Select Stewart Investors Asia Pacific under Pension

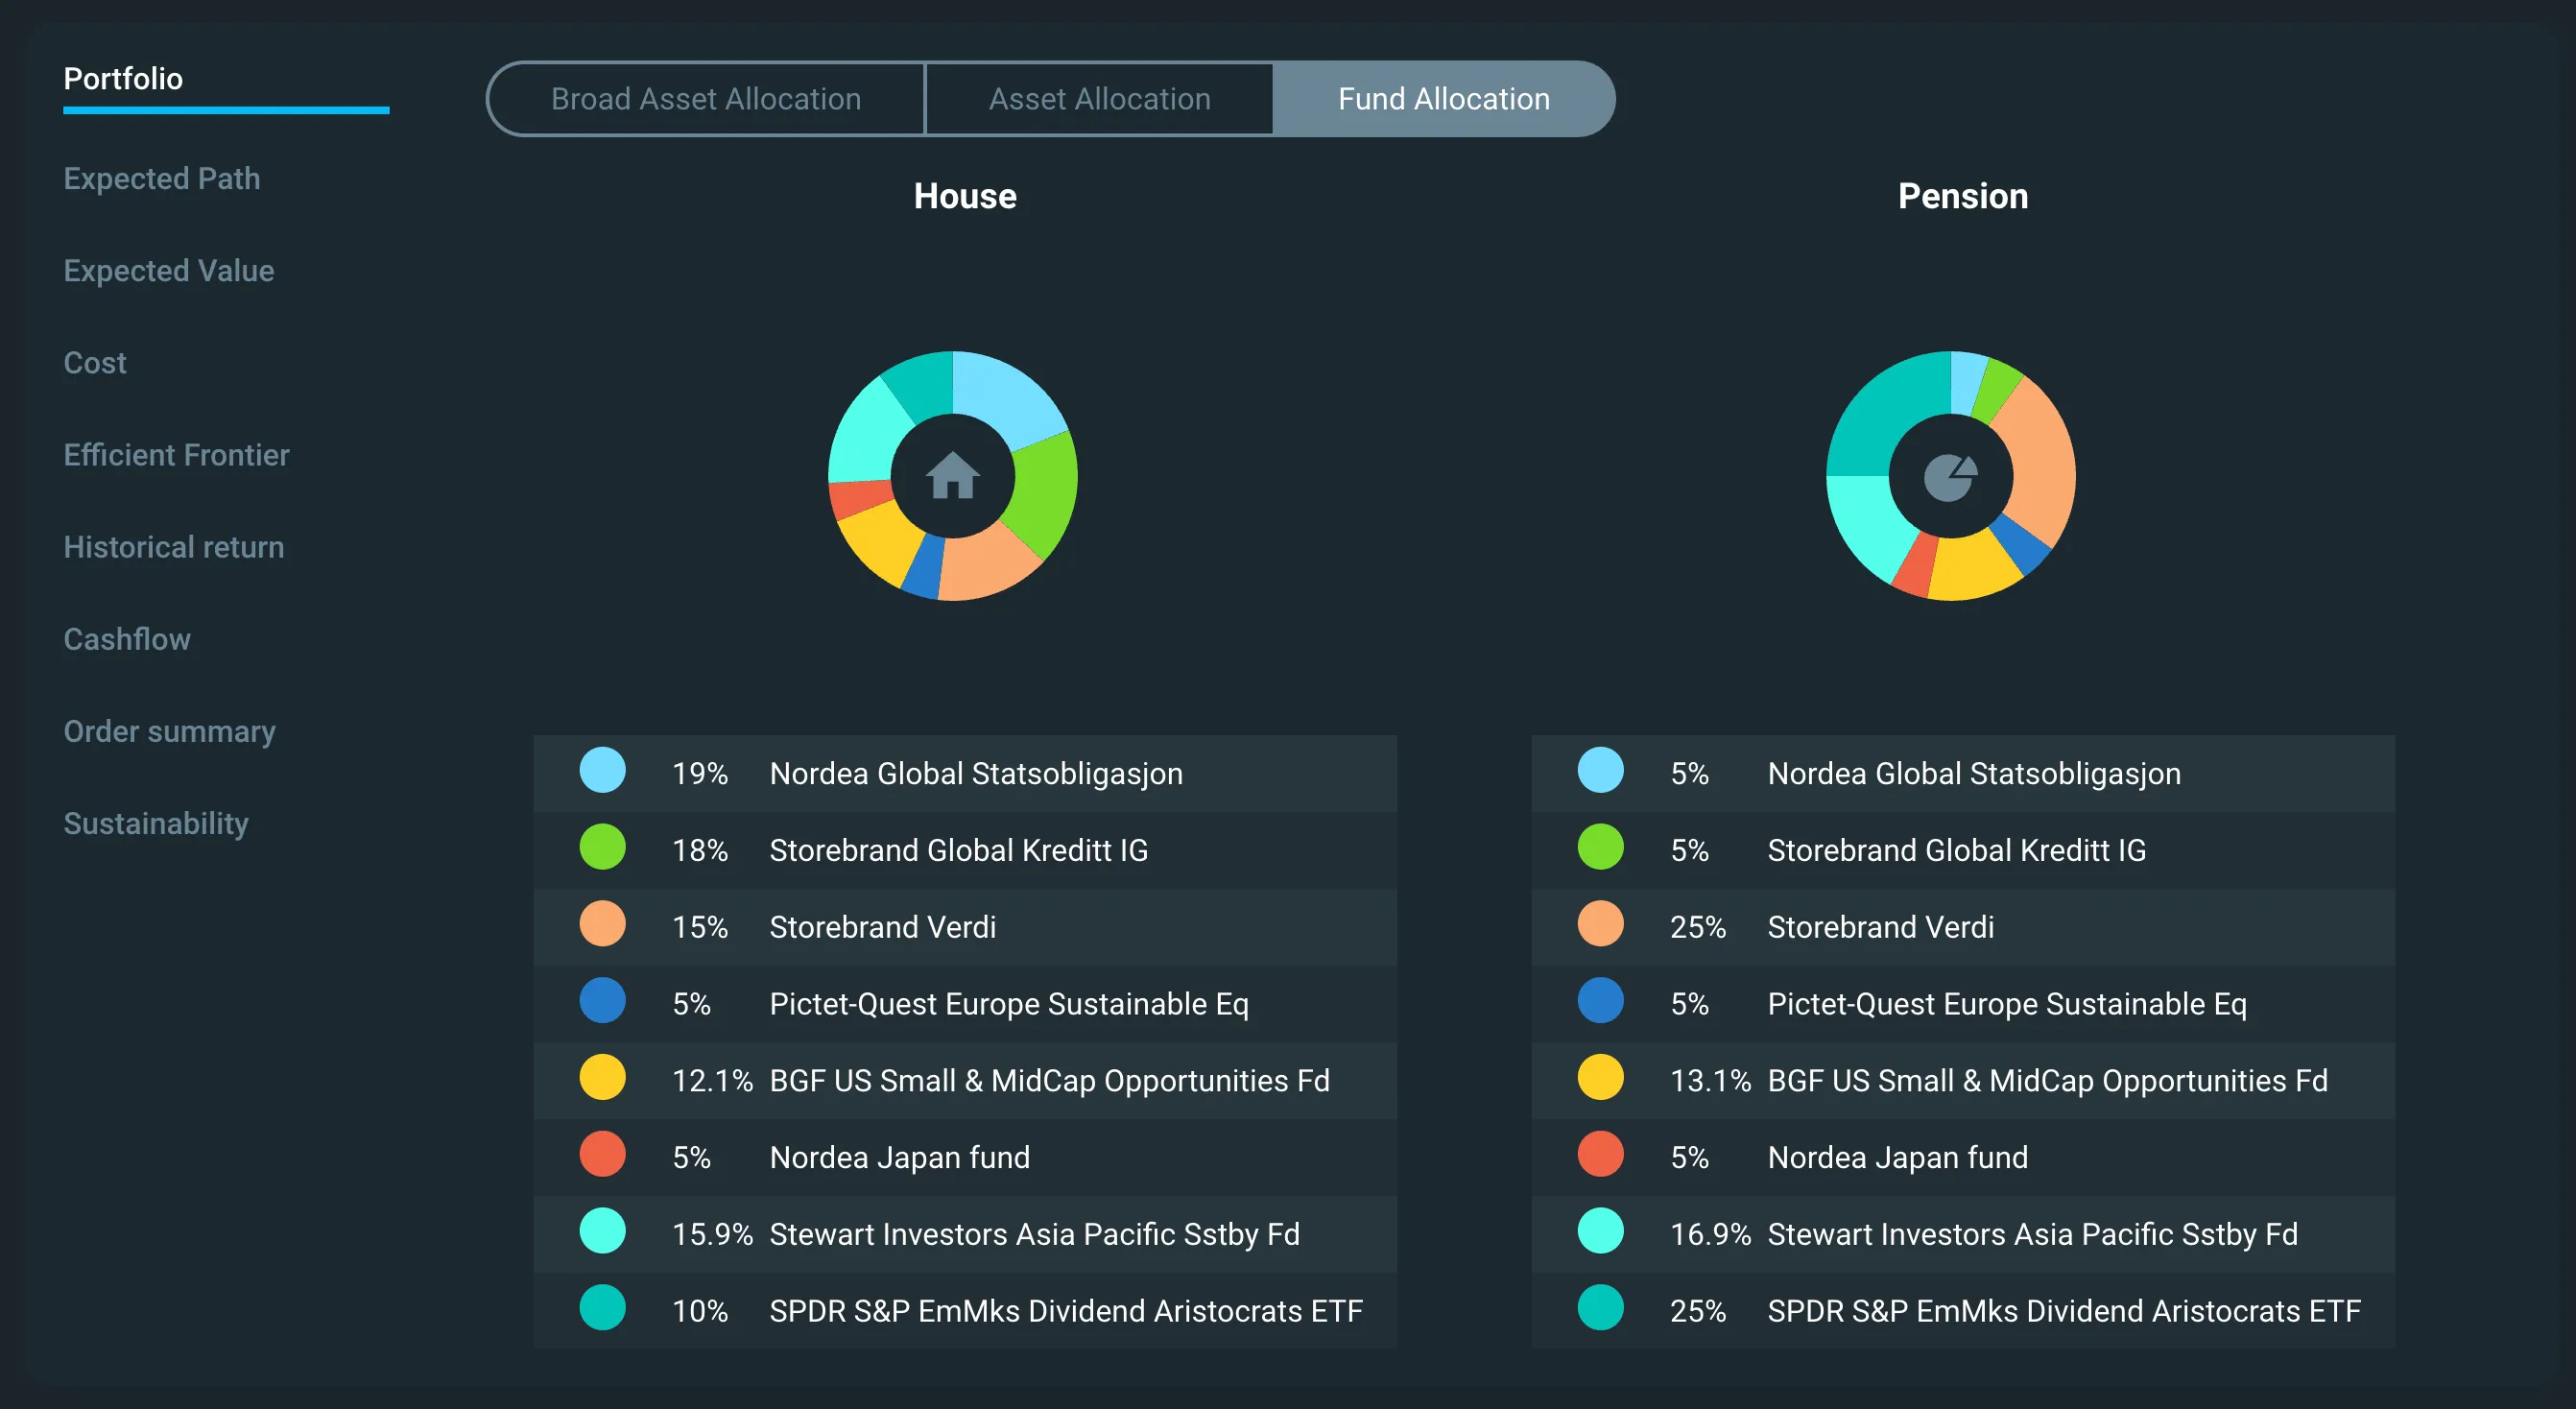2033,1235
